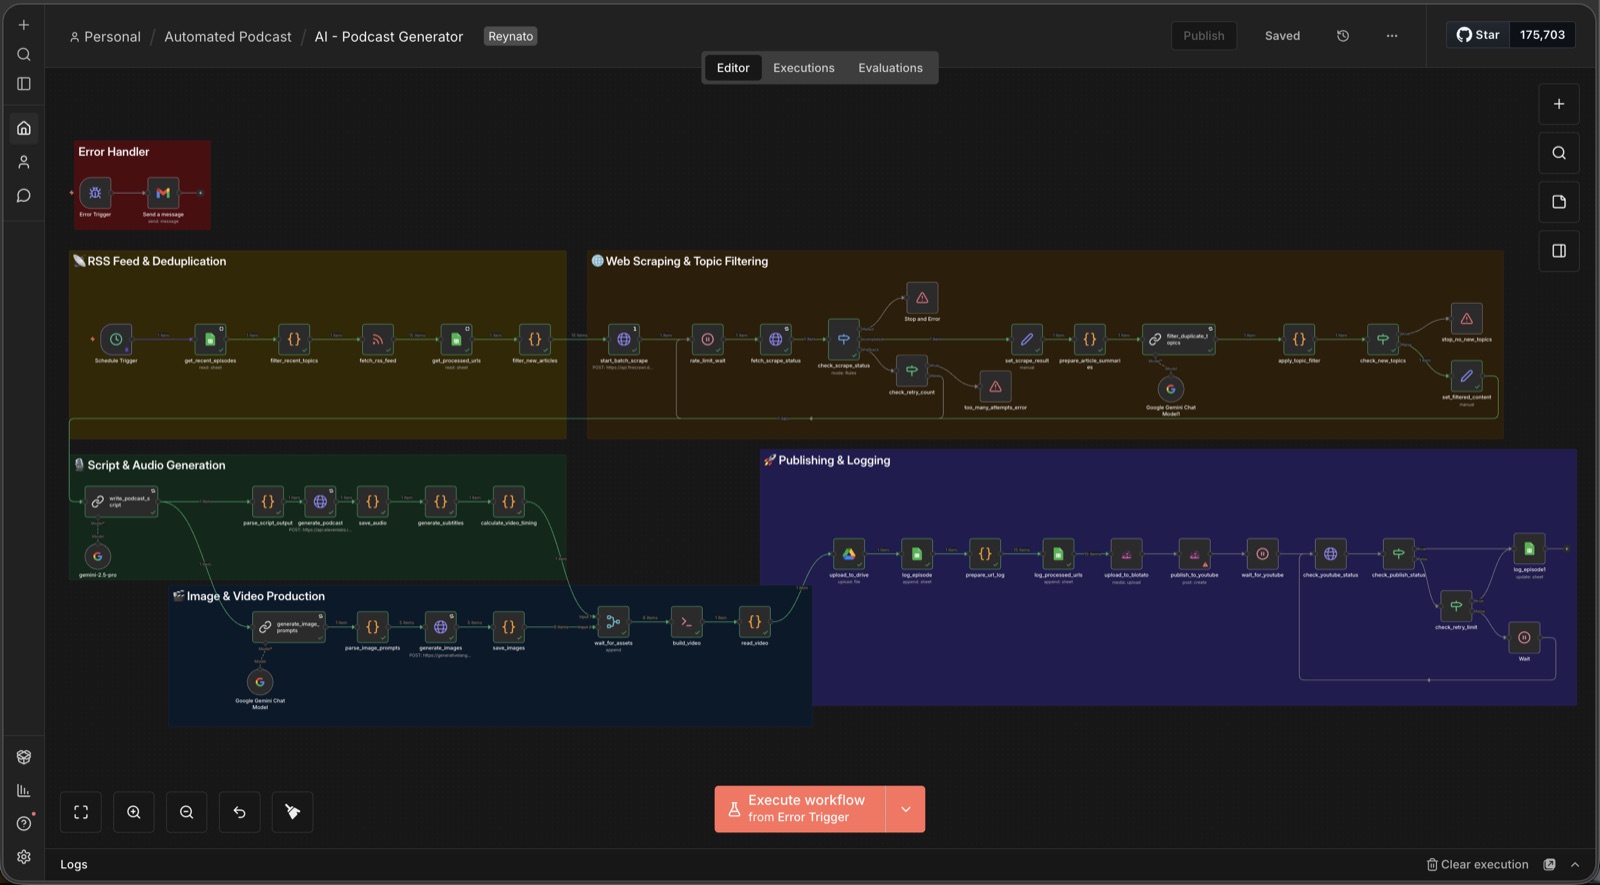Add a node with the canvas plus button

pyautogui.click(x=1559, y=104)
